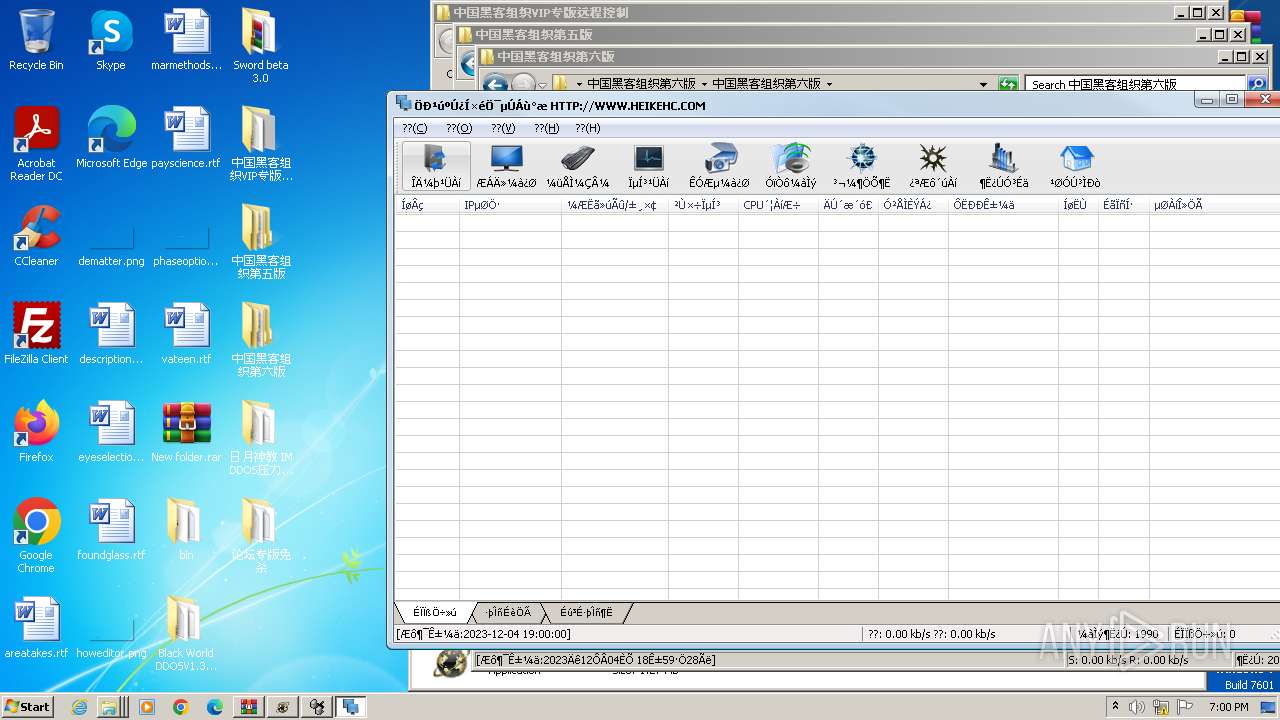Launch Microsoft Edge desktop shortcut
Screen dimensions: 1280x720
111,139
